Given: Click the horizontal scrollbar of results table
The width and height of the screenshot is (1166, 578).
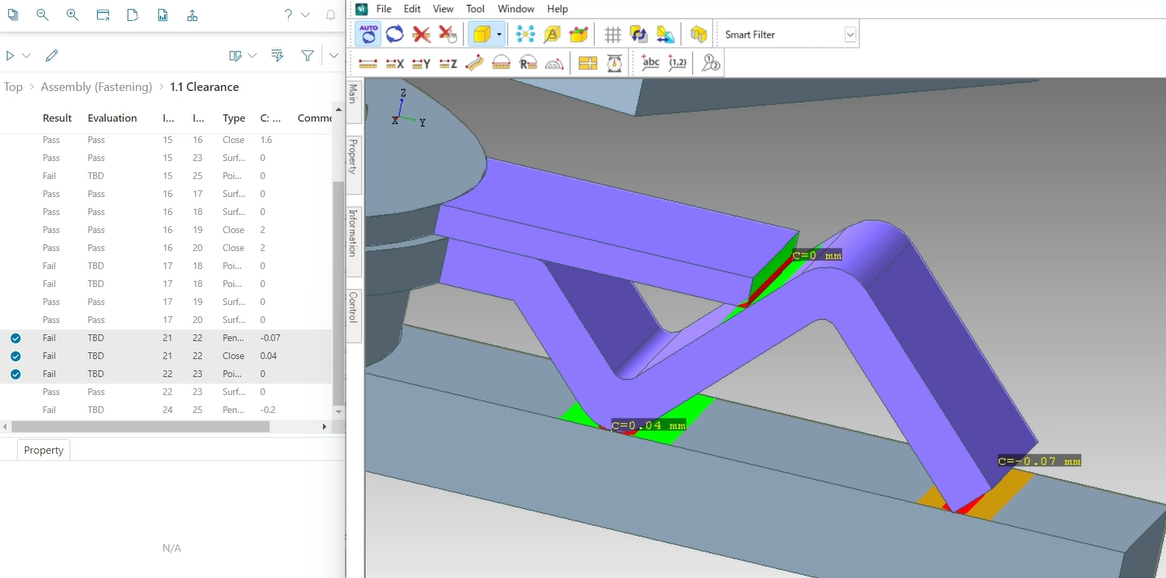Looking at the screenshot, I should pyautogui.click(x=141, y=427).
